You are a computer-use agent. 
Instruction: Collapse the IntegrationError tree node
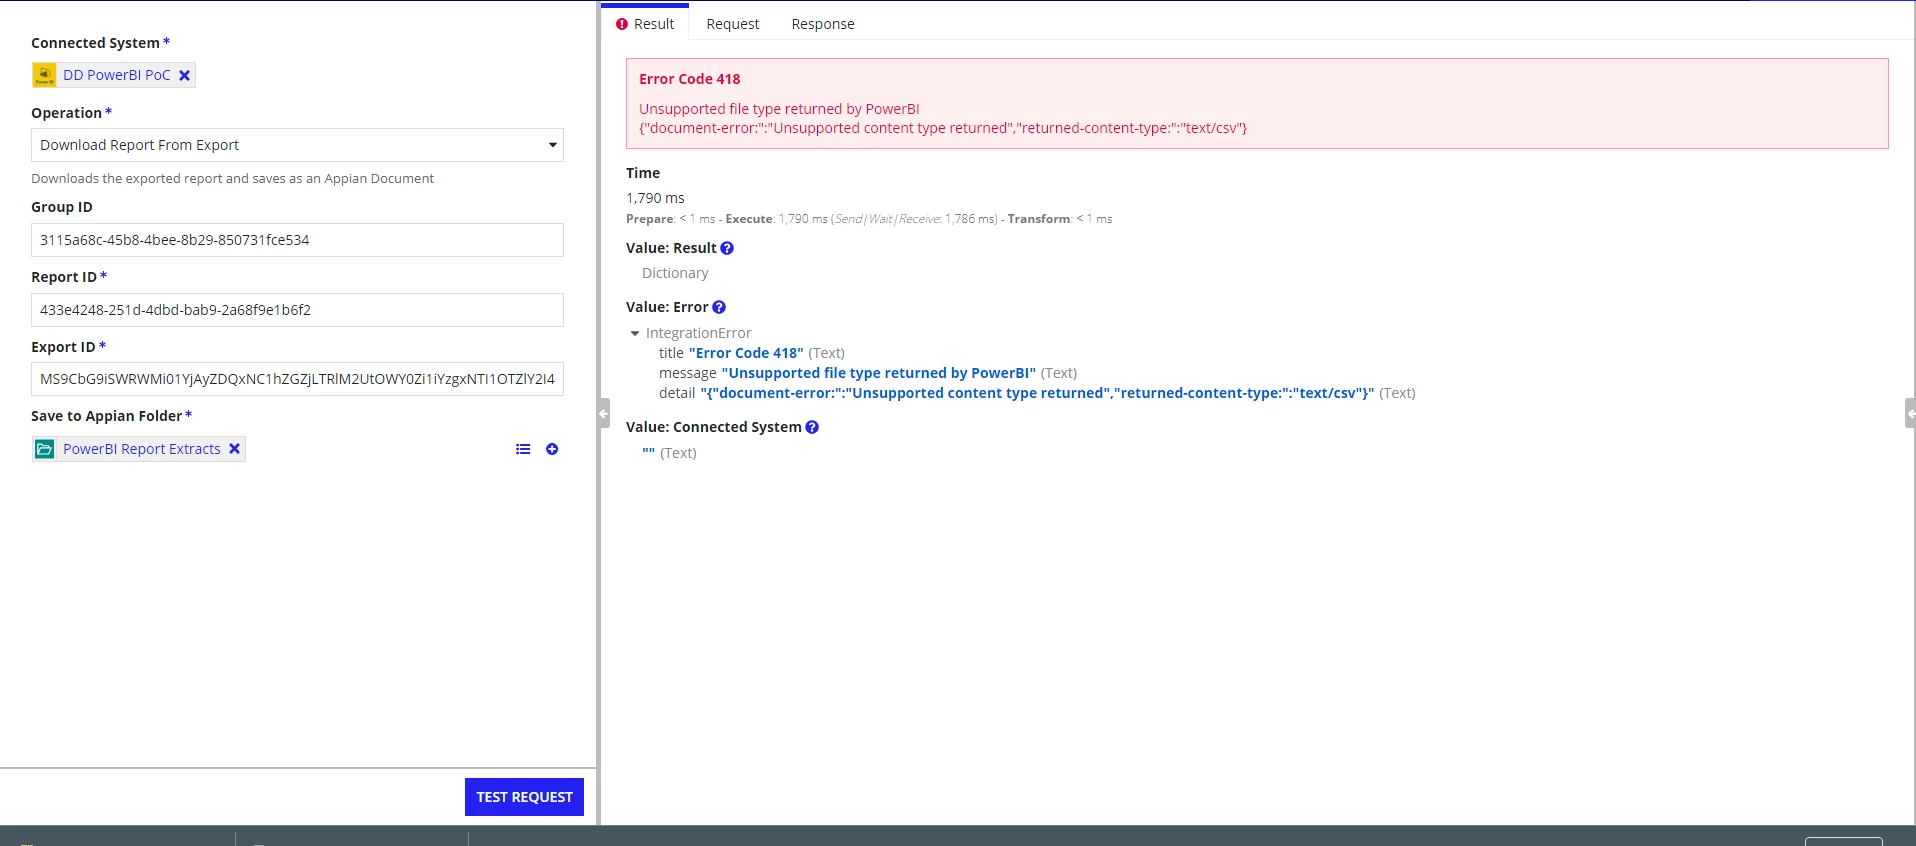635,333
